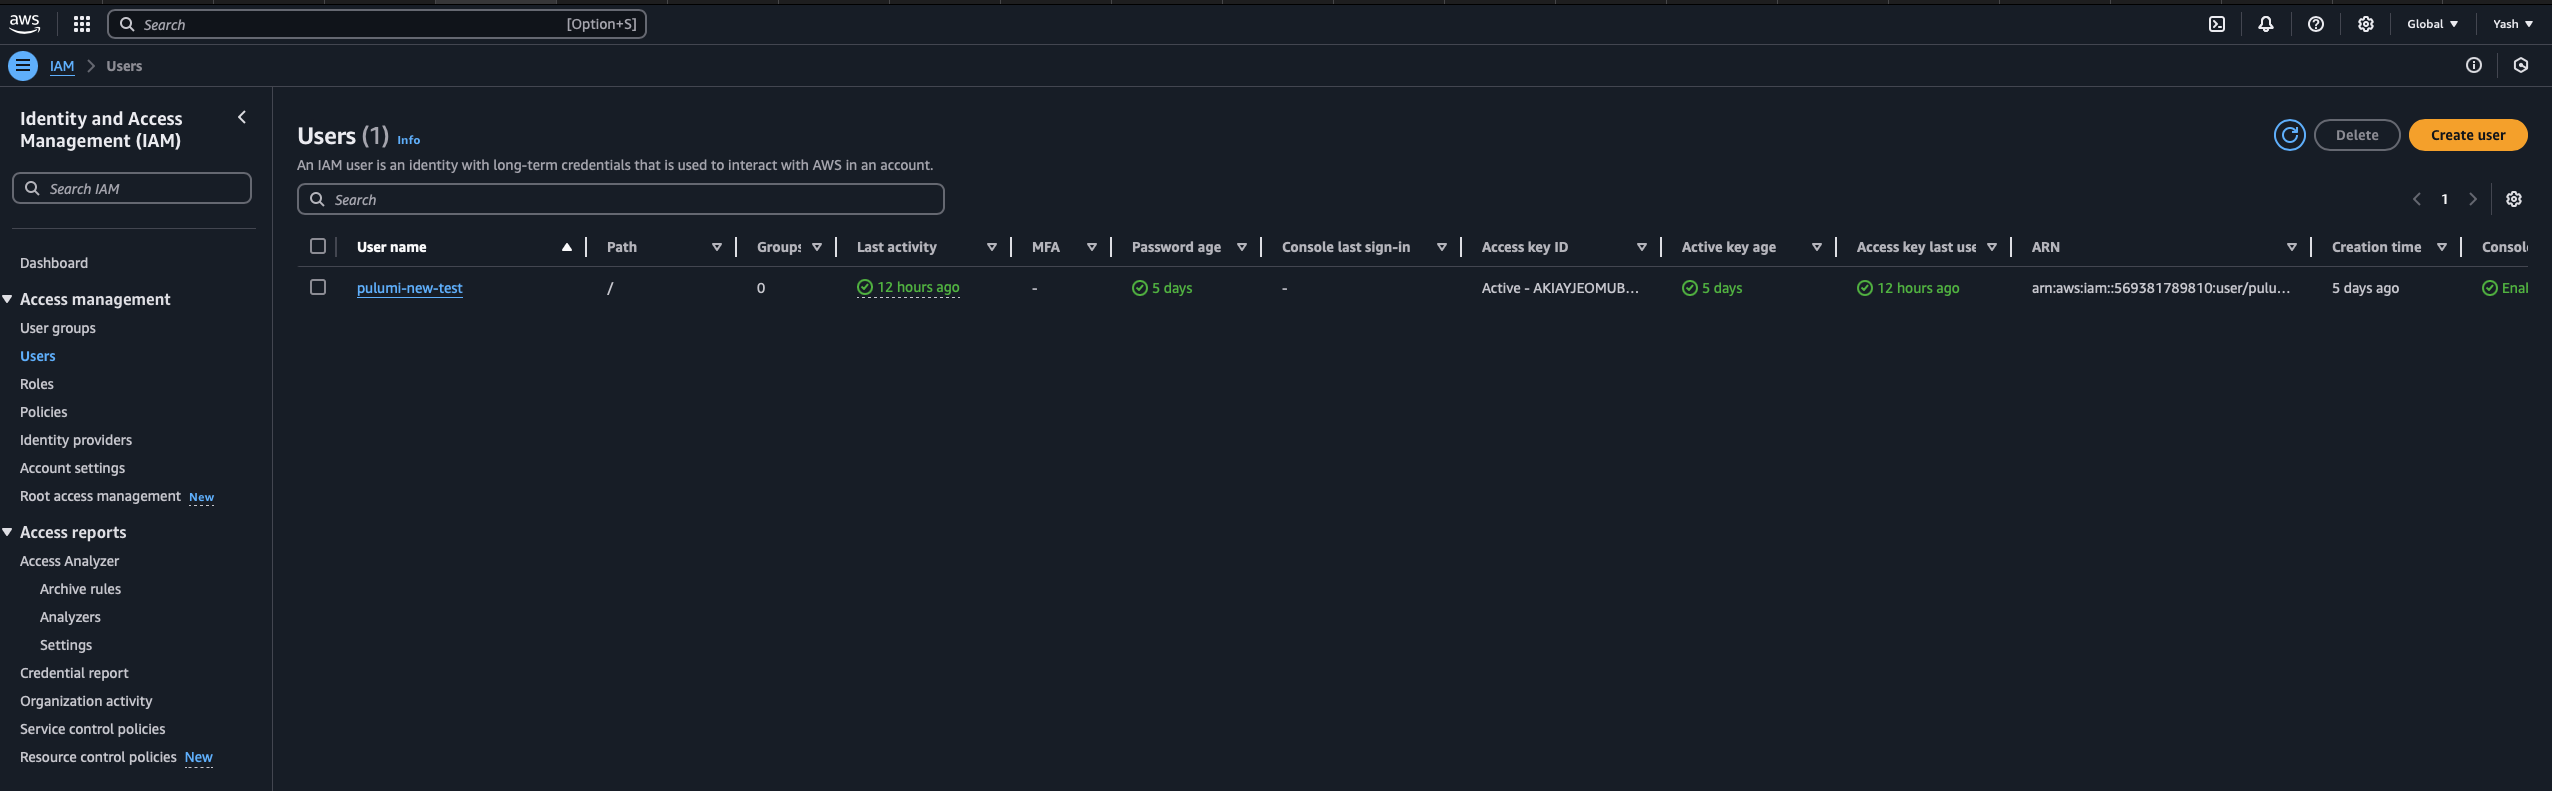2552x791 pixels.
Task: Open Service control policies page
Action: click(x=93, y=729)
